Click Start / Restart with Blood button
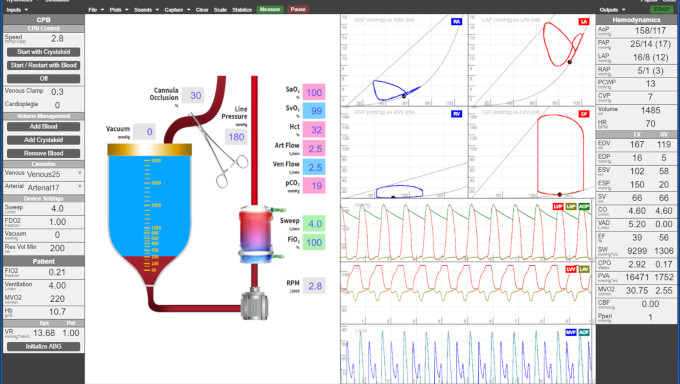This screenshot has height=384, width=680. coord(43,66)
